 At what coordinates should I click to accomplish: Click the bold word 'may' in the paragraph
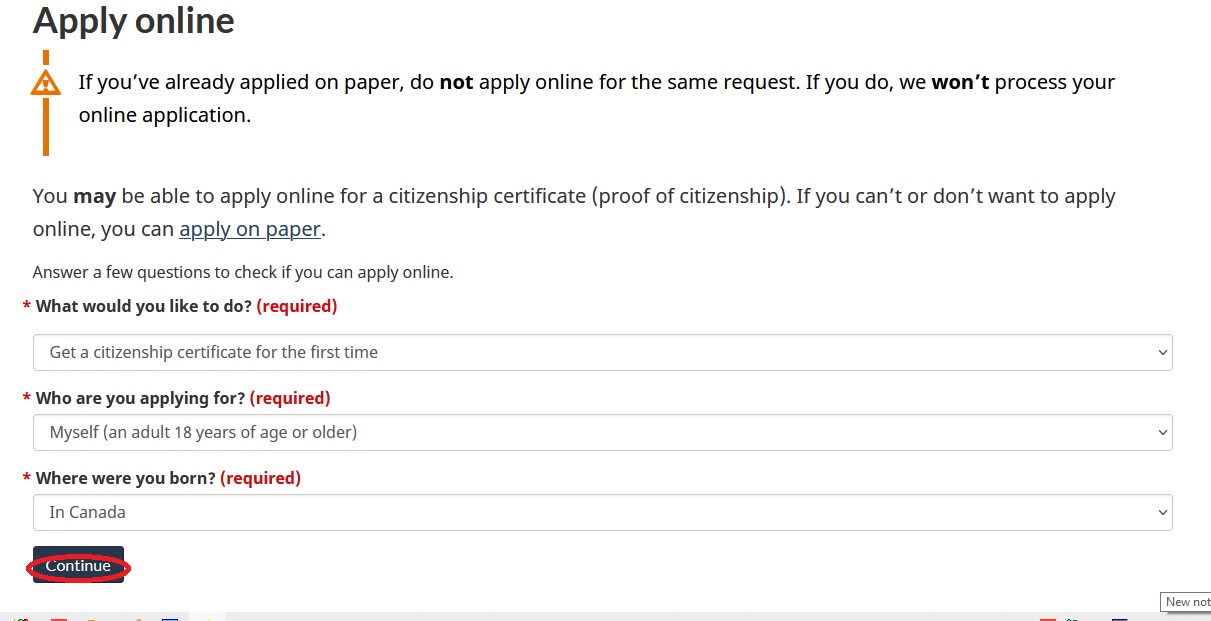[95, 196]
